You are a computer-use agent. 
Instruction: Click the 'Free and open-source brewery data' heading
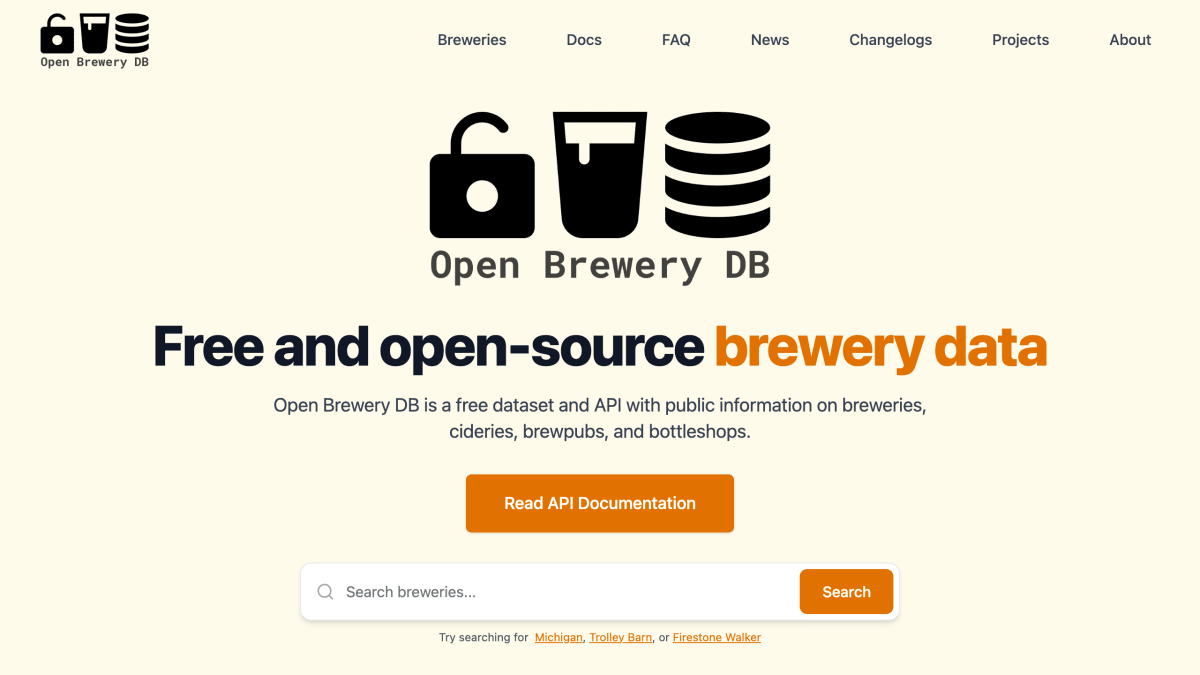coord(600,347)
